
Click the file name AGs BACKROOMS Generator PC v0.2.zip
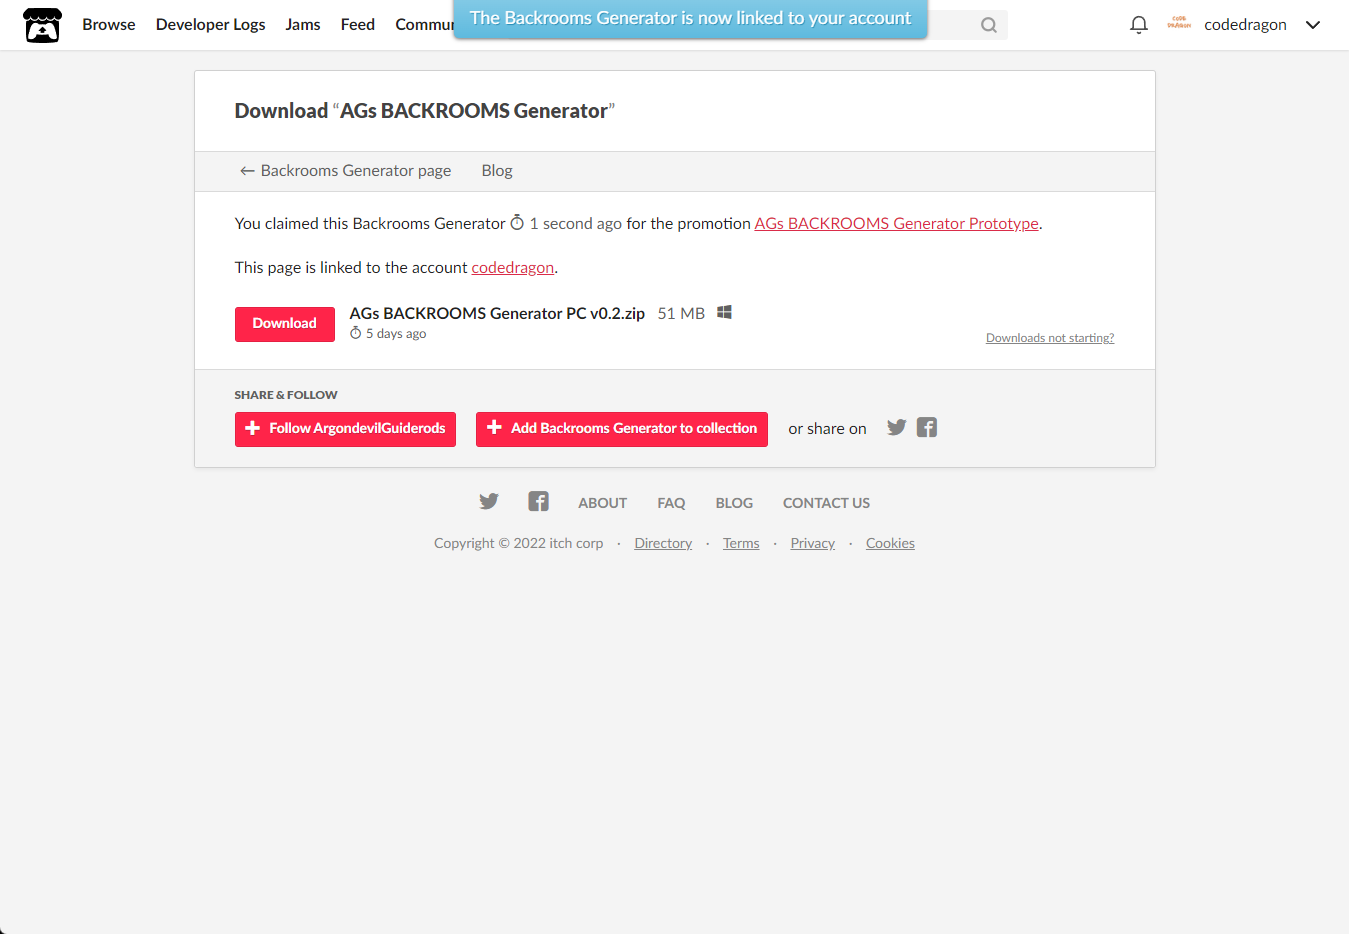point(497,313)
